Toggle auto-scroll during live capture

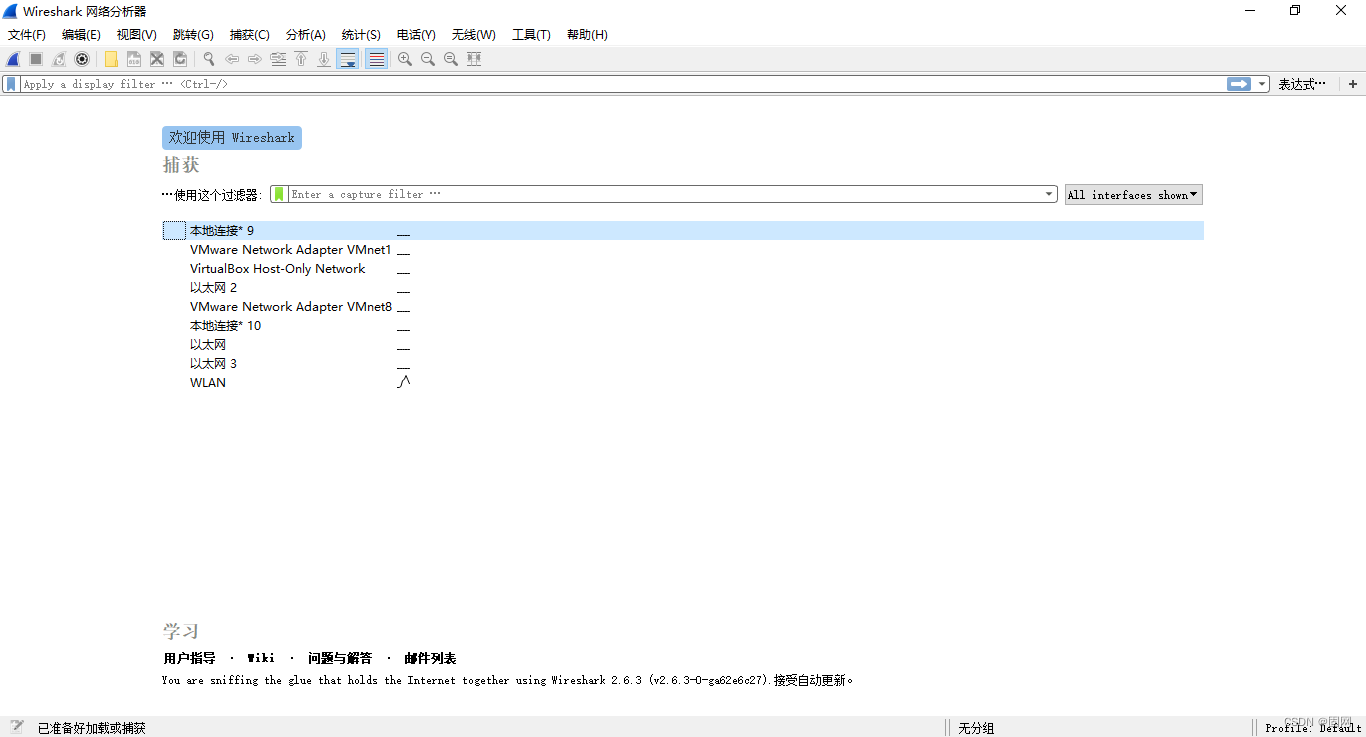(348, 59)
